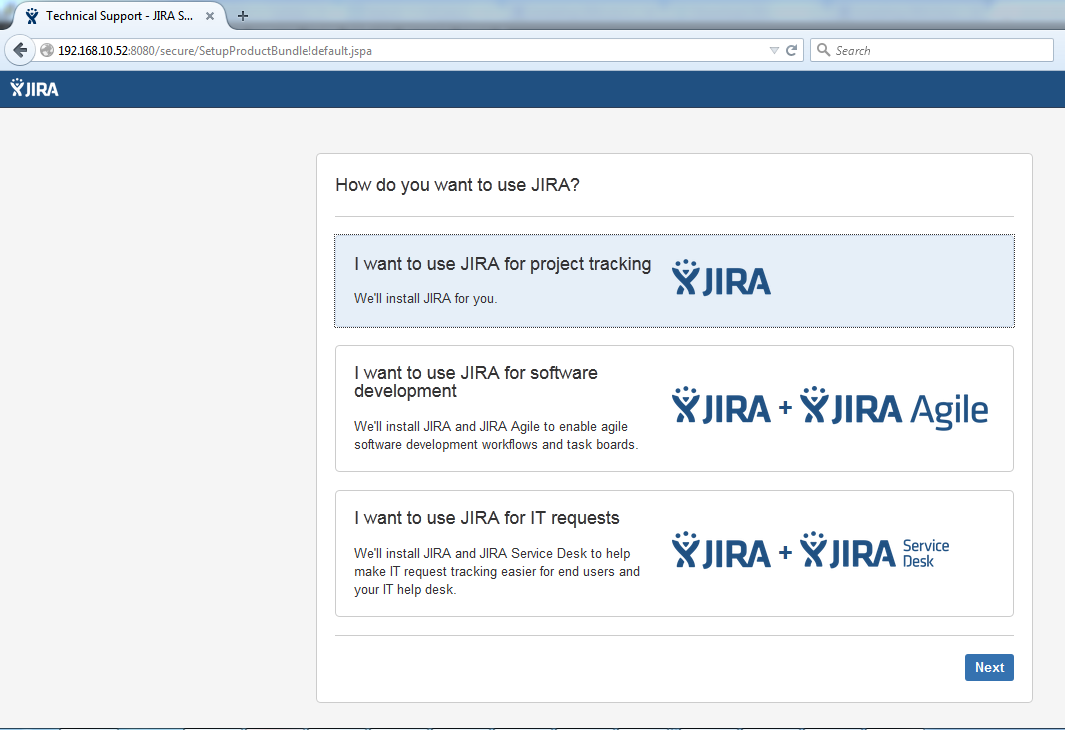This screenshot has height=730, width=1065.
Task: Click the magnifier icon in the search box
Action: point(823,50)
